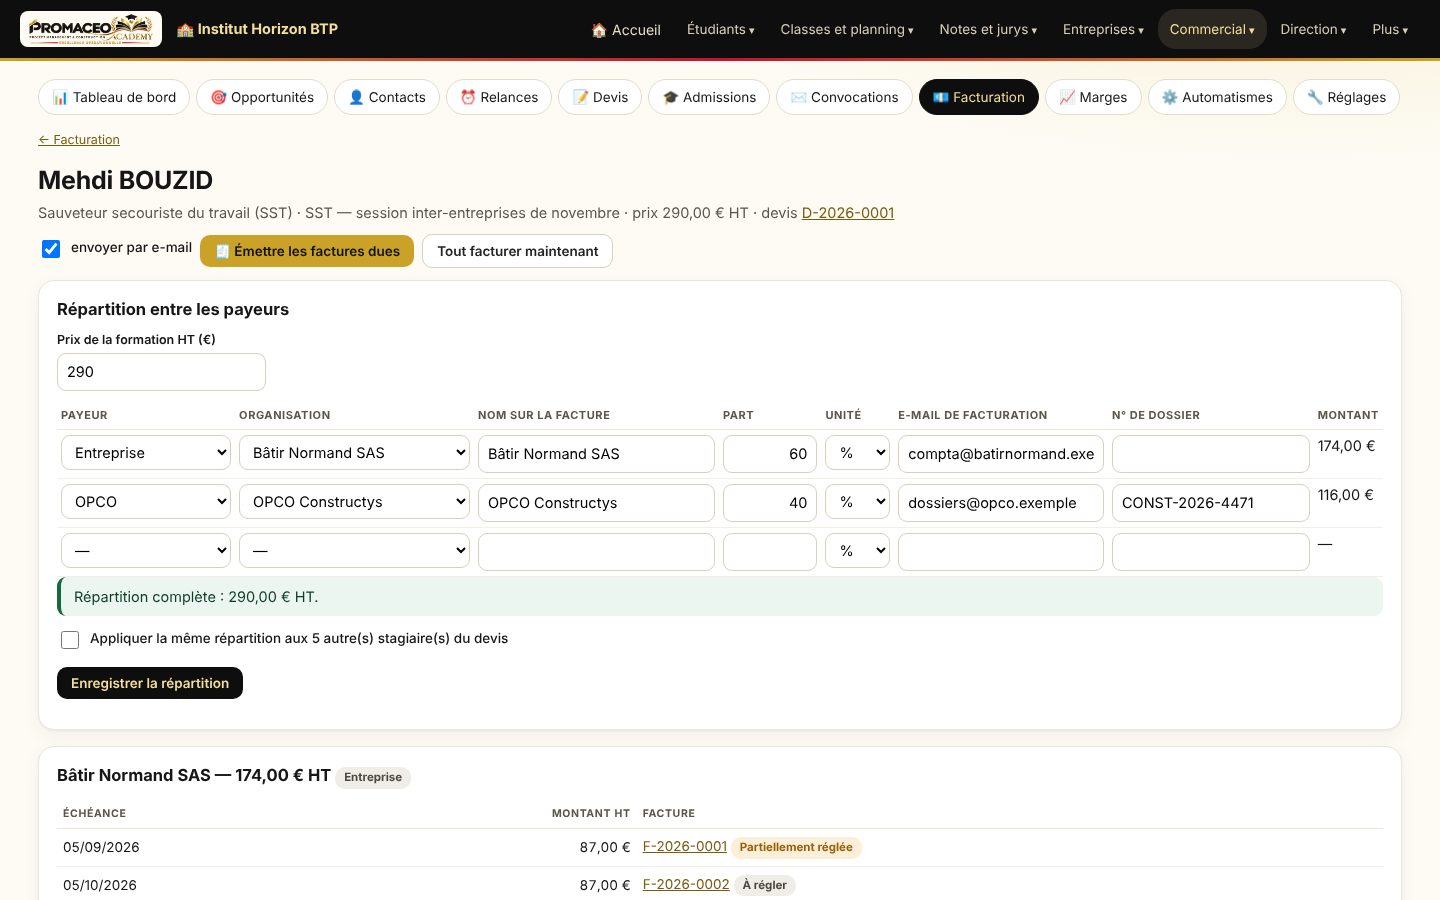This screenshot has height=900, width=1440.
Task: Open Relances alarm clock tab
Action: click(499, 97)
